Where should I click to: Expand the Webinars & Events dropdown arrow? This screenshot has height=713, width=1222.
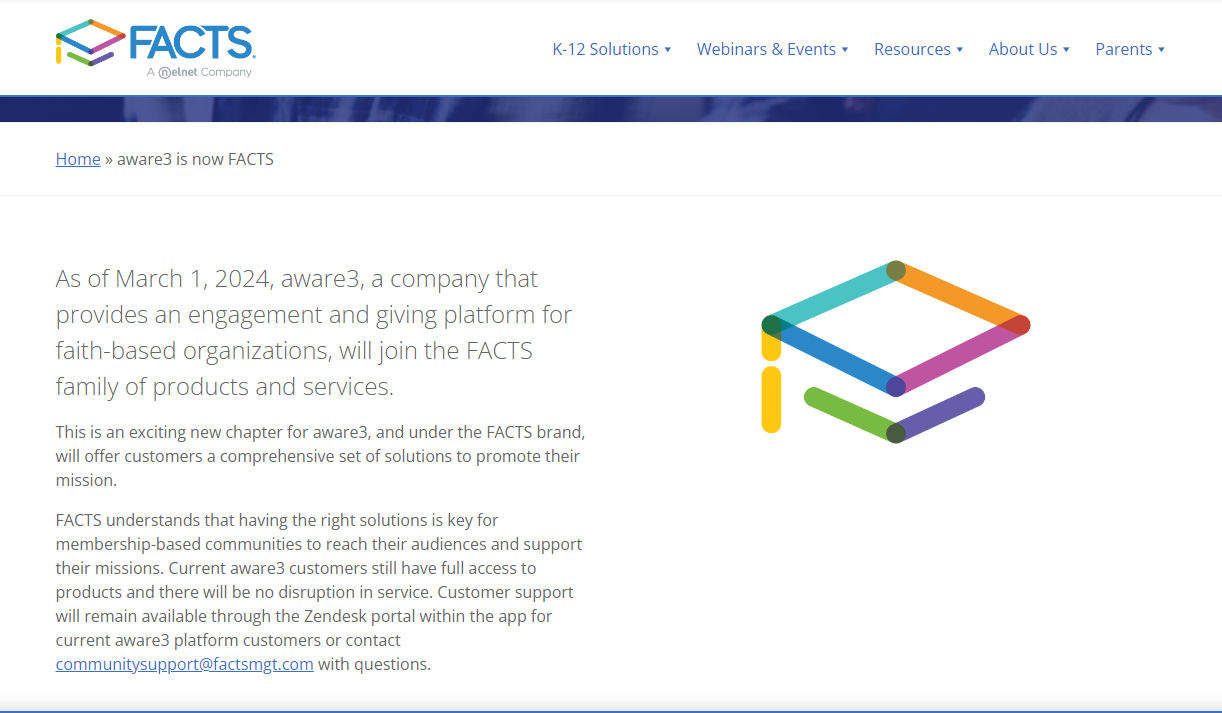coord(845,50)
